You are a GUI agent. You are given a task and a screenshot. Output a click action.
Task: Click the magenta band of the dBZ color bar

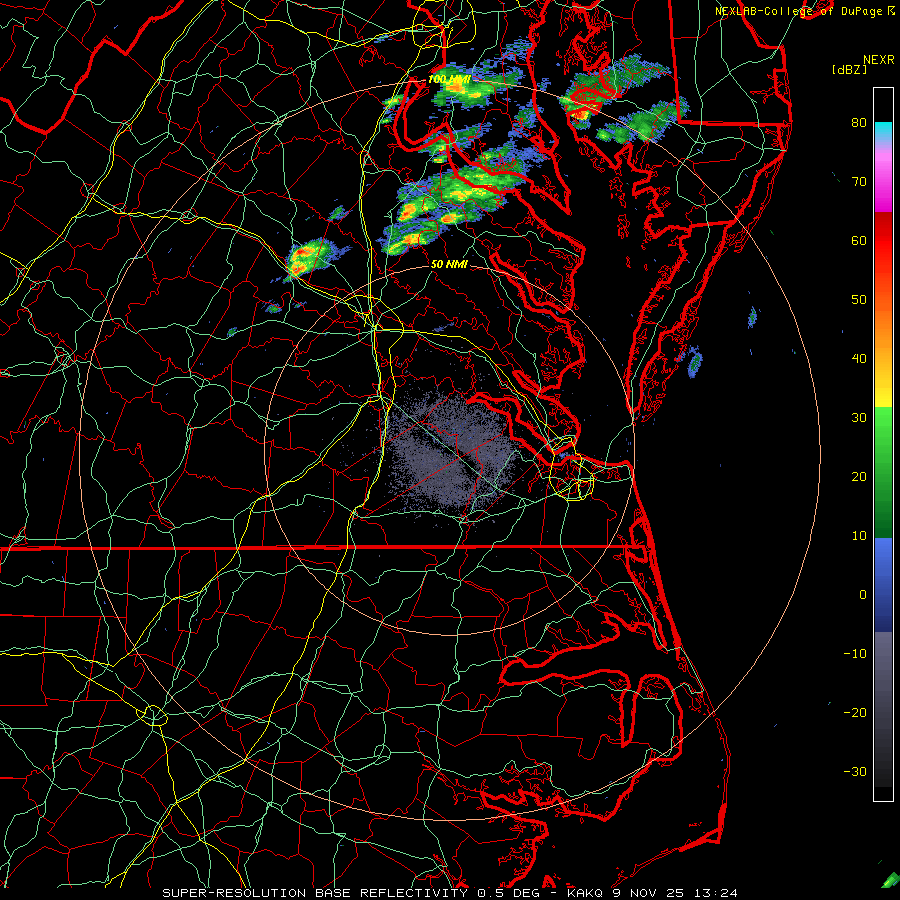pyautogui.click(x=883, y=184)
